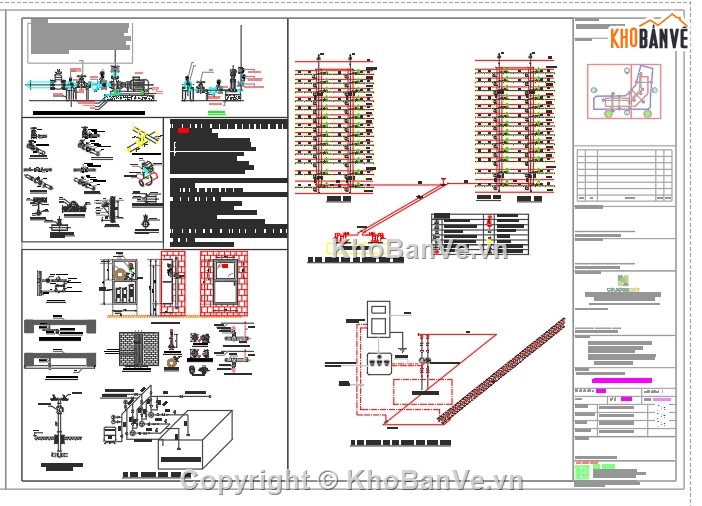Click the isometric water tank drawing
This screenshot has width=702, height=506.
tap(195, 439)
